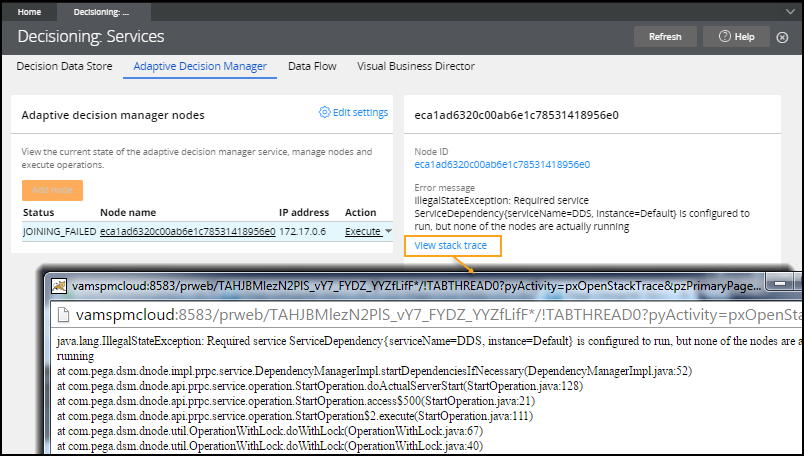Open the Execute action dropdown
Screen dimensions: 804x456
pyautogui.click(x=368, y=231)
